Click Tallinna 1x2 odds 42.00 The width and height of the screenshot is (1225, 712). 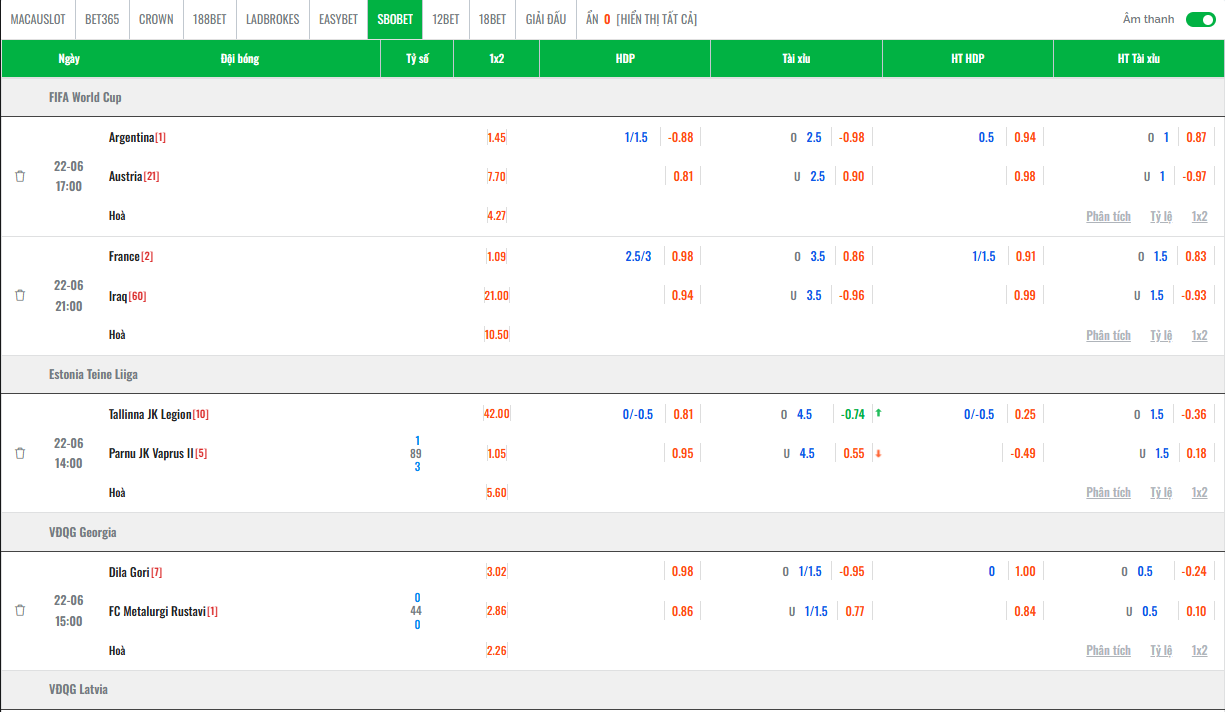pos(496,414)
